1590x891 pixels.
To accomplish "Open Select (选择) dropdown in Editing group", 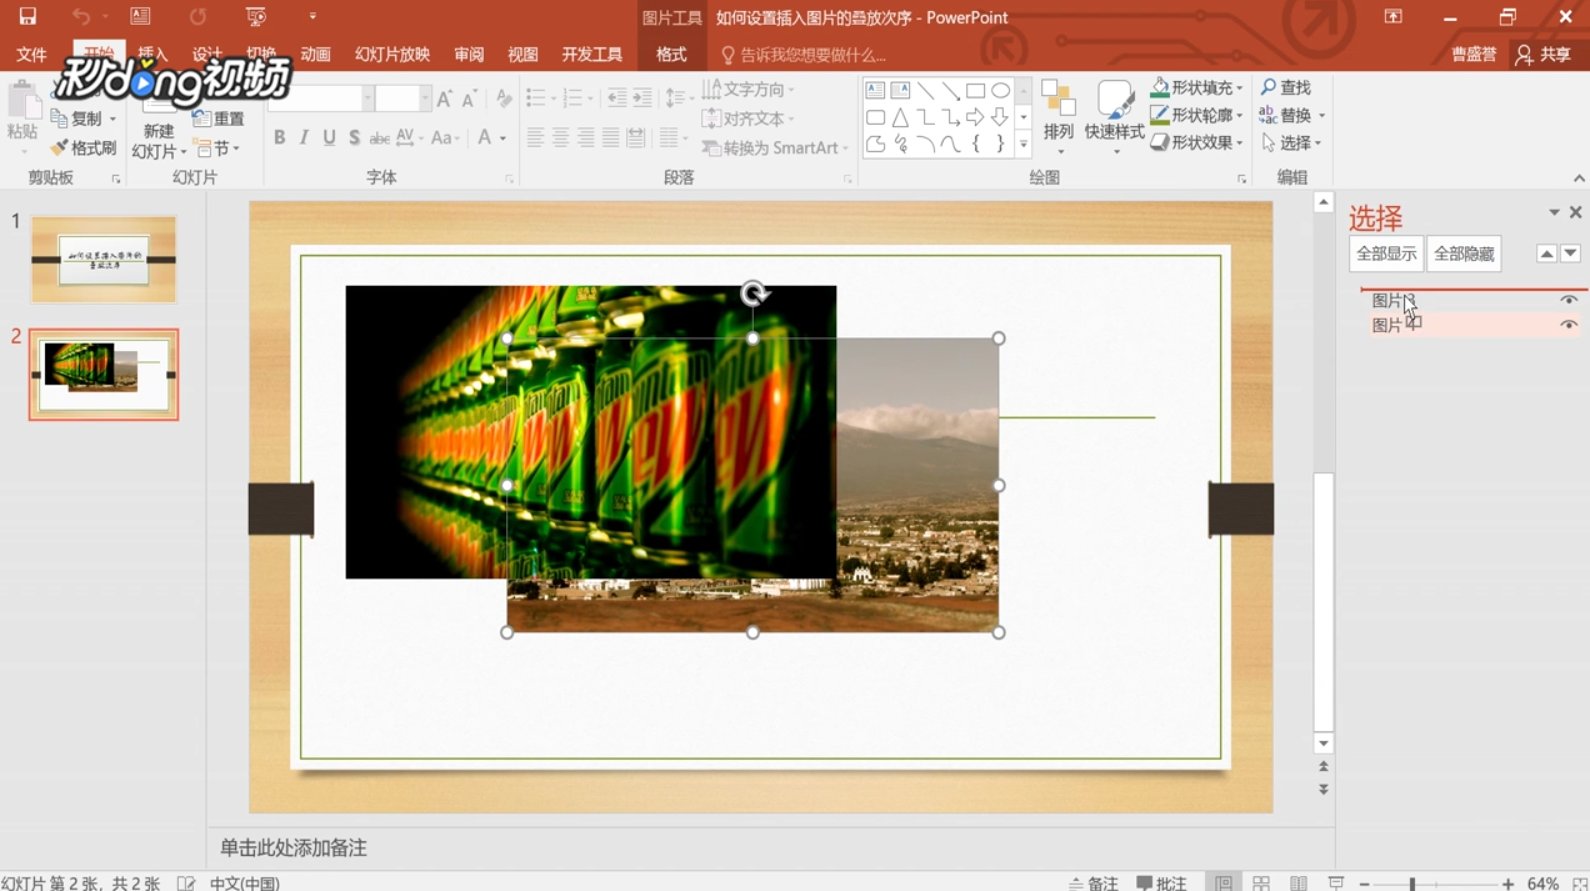I will click(1291, 143).
